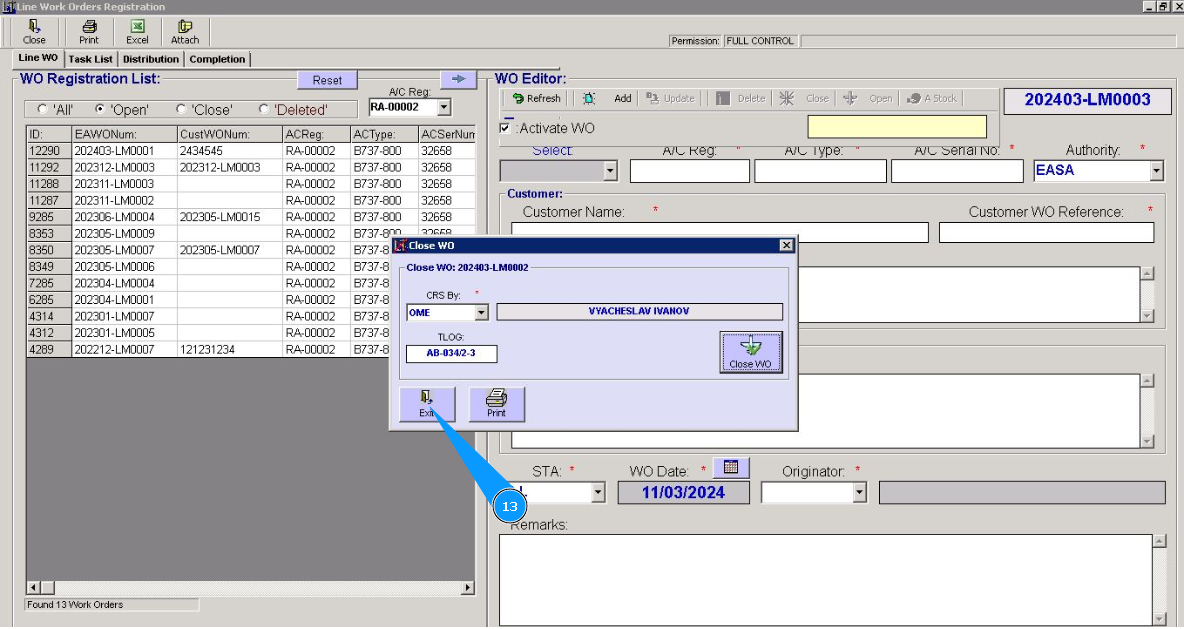
Task: Export list with the Excel icon
Action: [137, 31]
